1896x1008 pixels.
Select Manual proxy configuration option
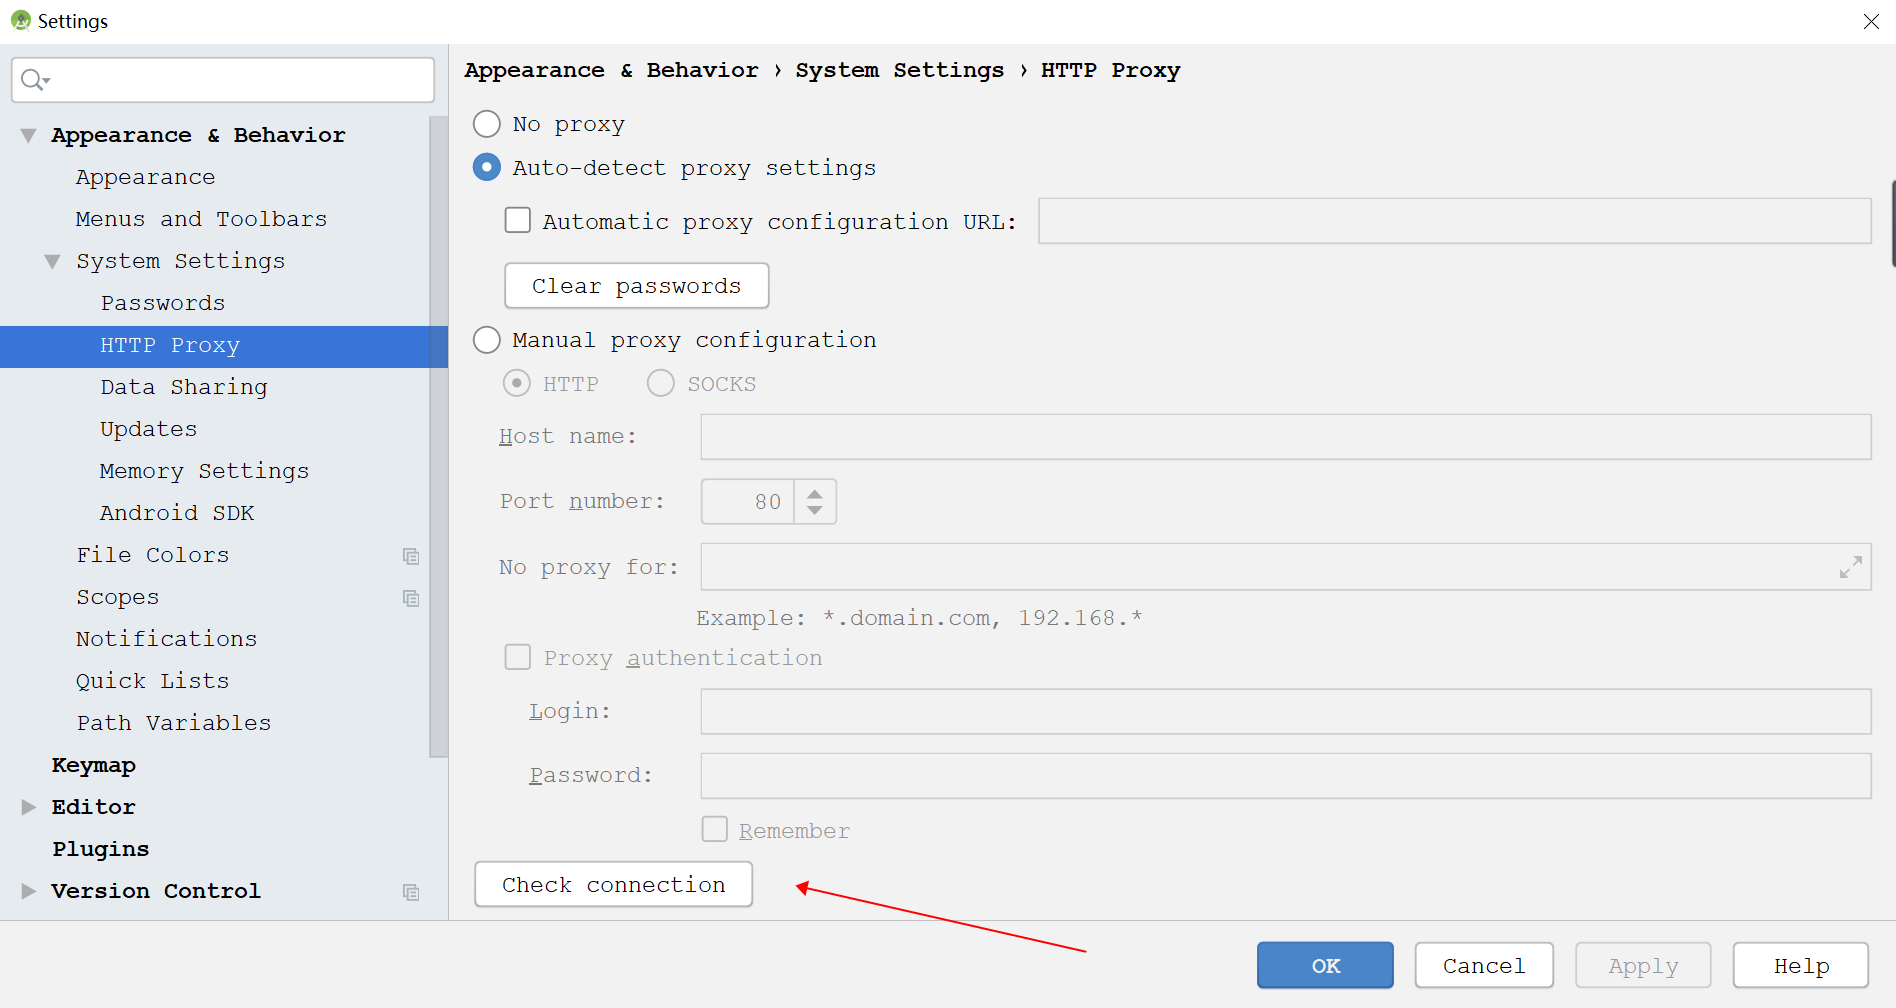coord(486,340)
